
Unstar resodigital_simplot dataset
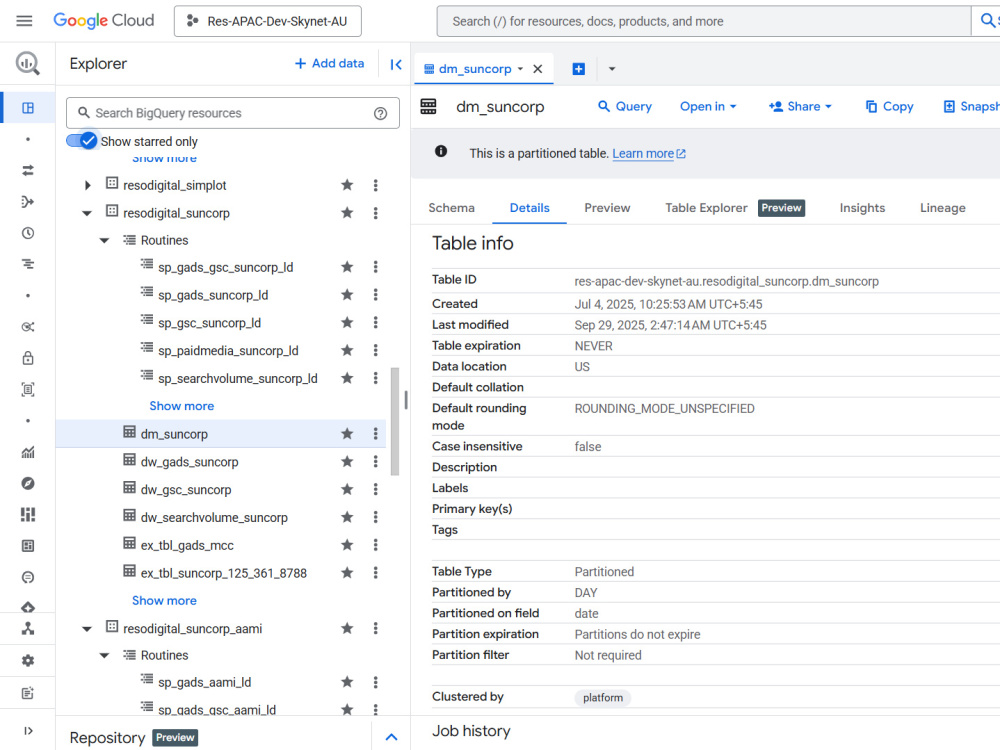pyautogui.click(x=347, y=185)
